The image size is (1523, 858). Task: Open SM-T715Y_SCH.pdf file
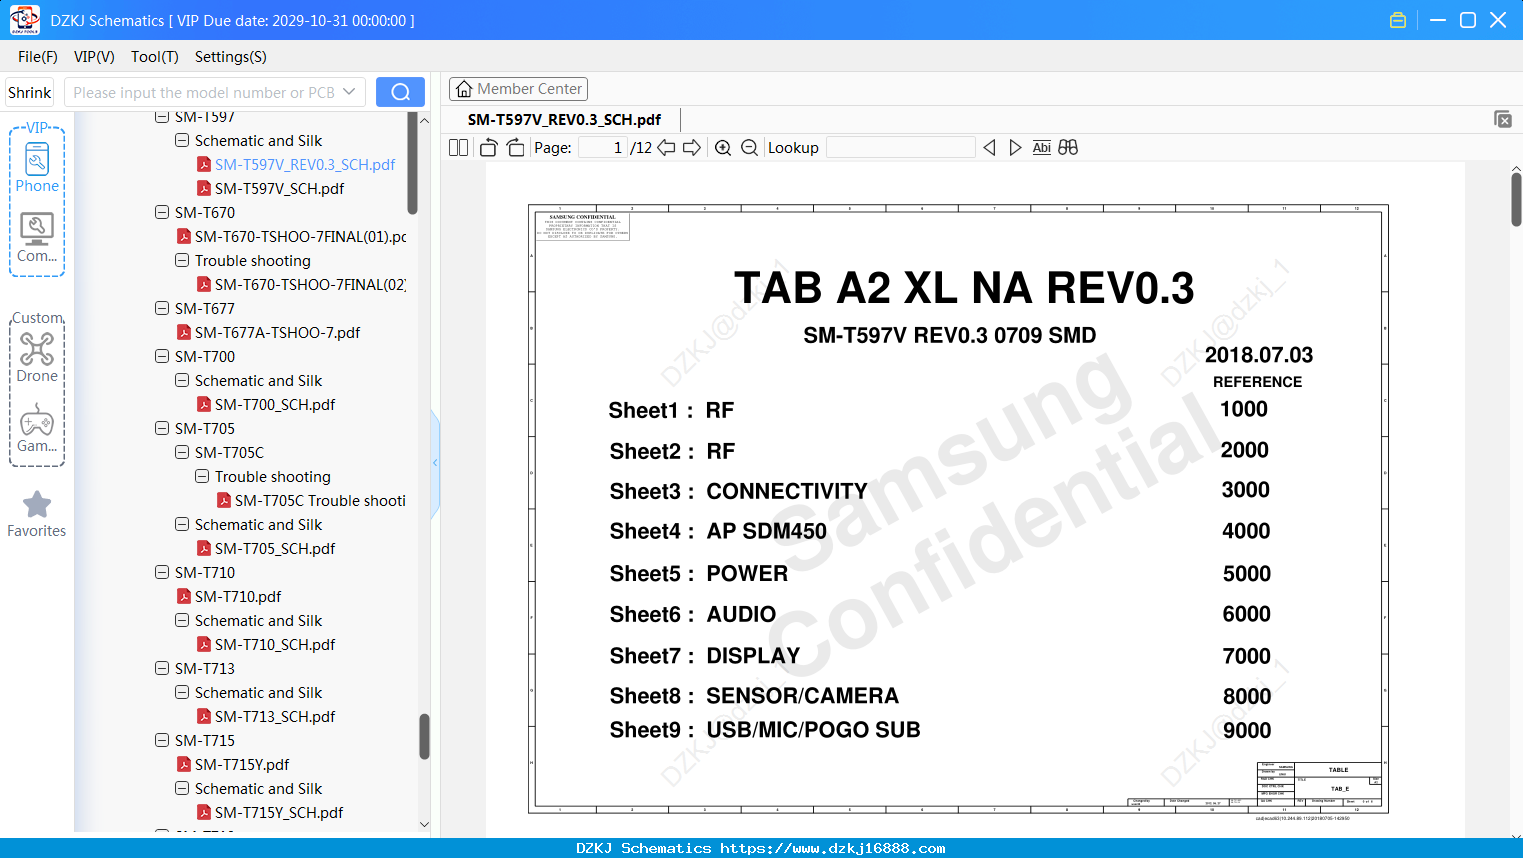coord(269,812)
